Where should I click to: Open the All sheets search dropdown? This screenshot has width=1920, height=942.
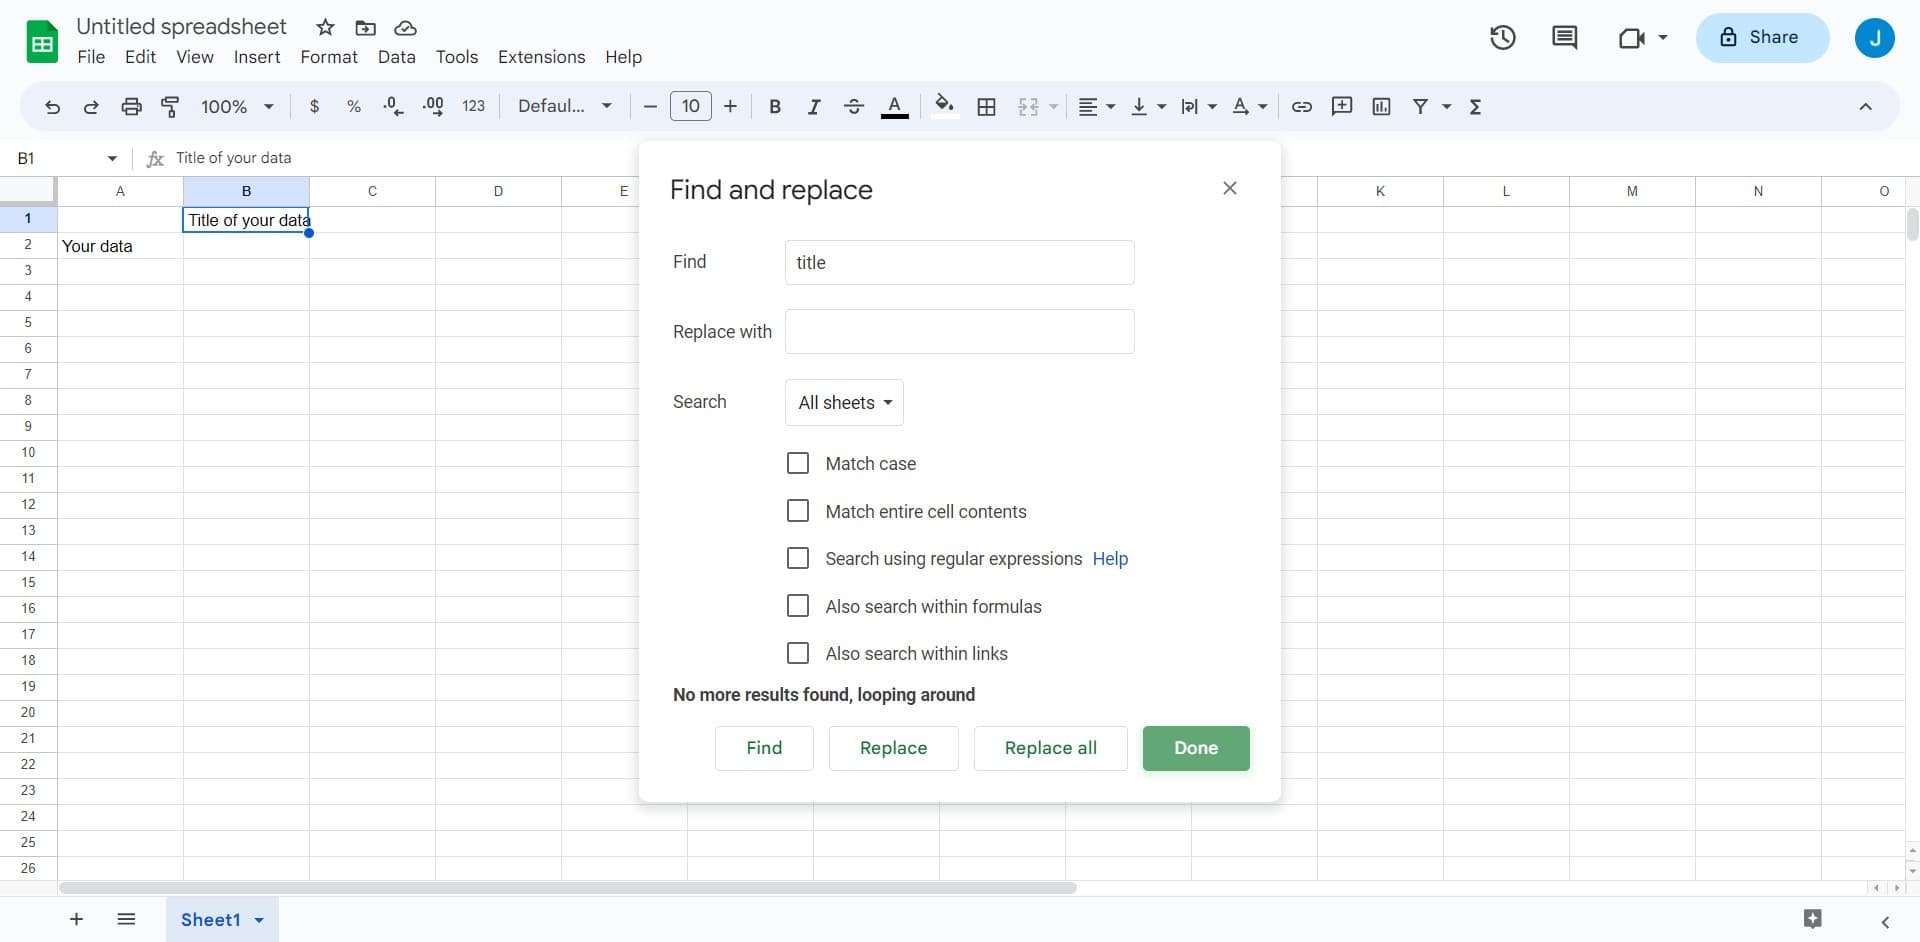tap(844, 402)
